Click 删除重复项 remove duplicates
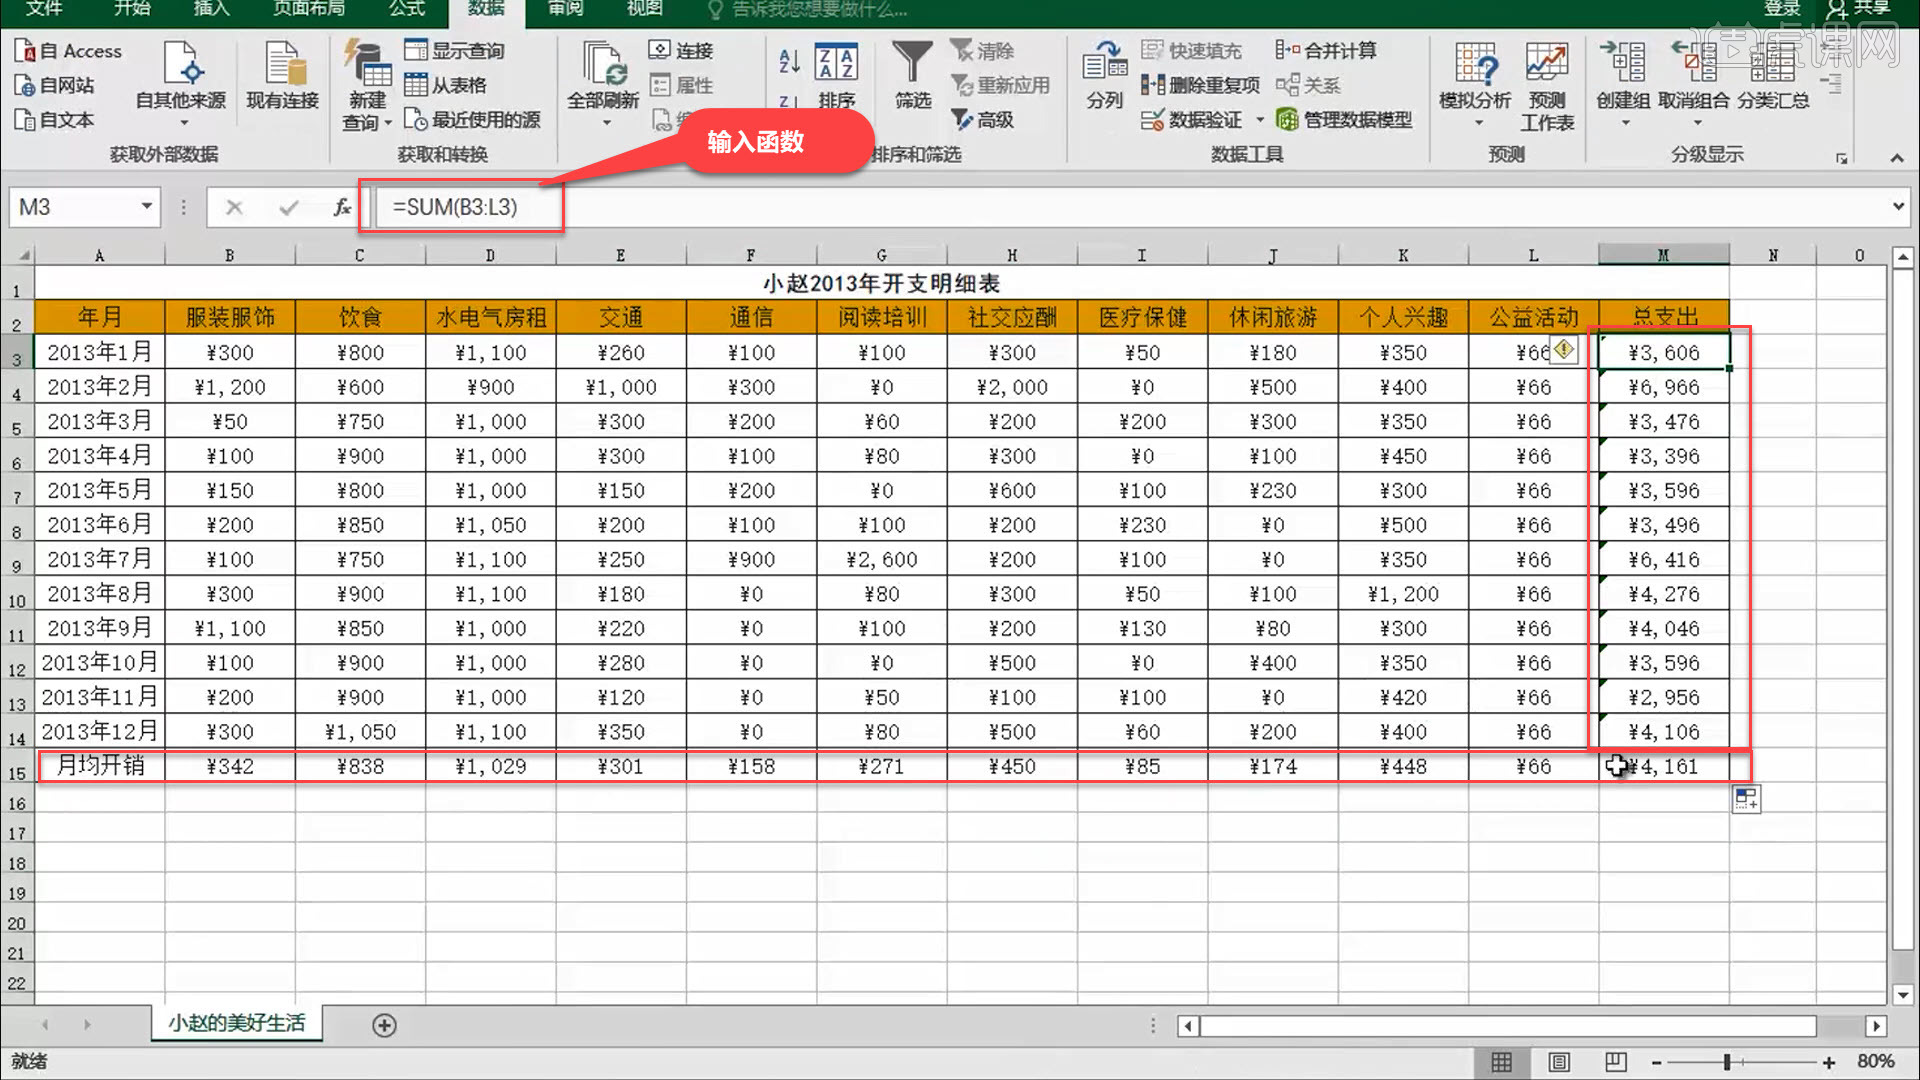 pos(1200,85)
